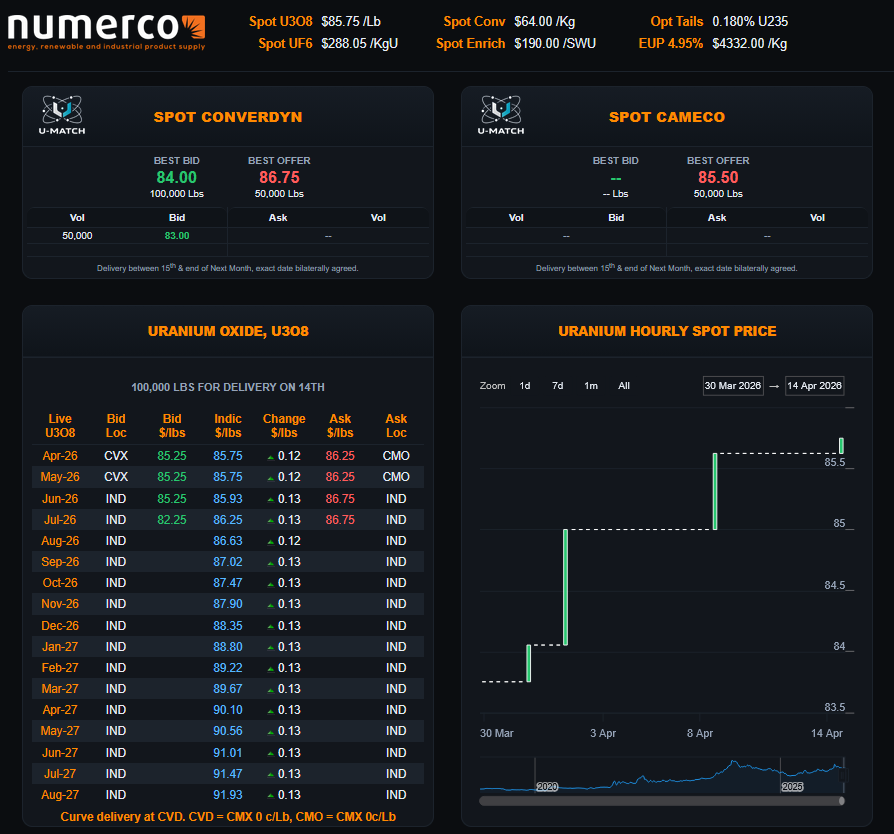Click the U-Match logo in Spot Converdyn panel

tap(62, 115)
